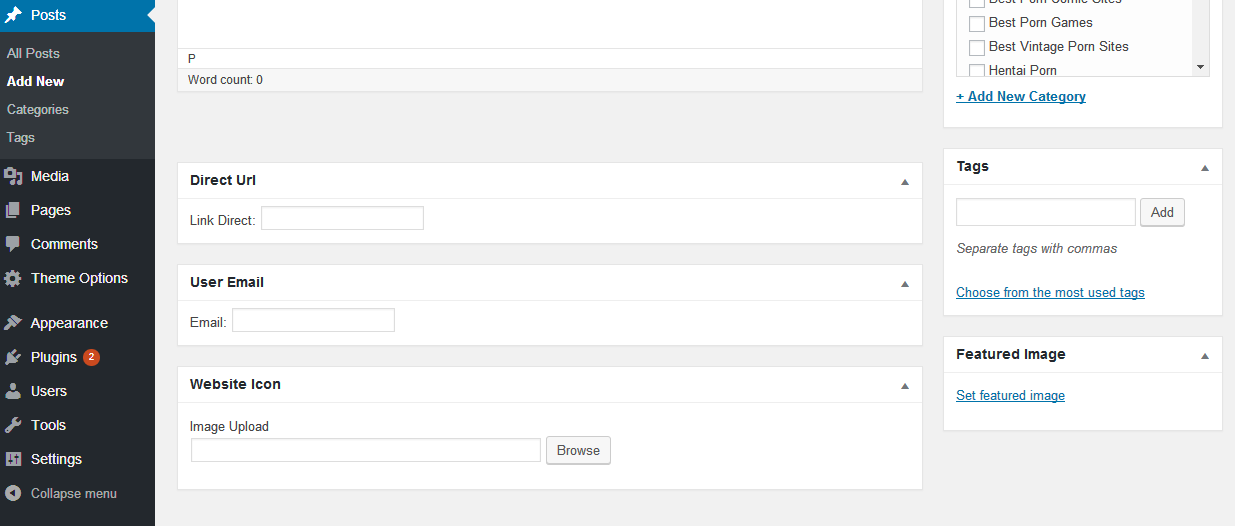This screenshot has width=1235, height=526.
Task: Open Theme Options gear icon
Action: (x=13, y=279)
